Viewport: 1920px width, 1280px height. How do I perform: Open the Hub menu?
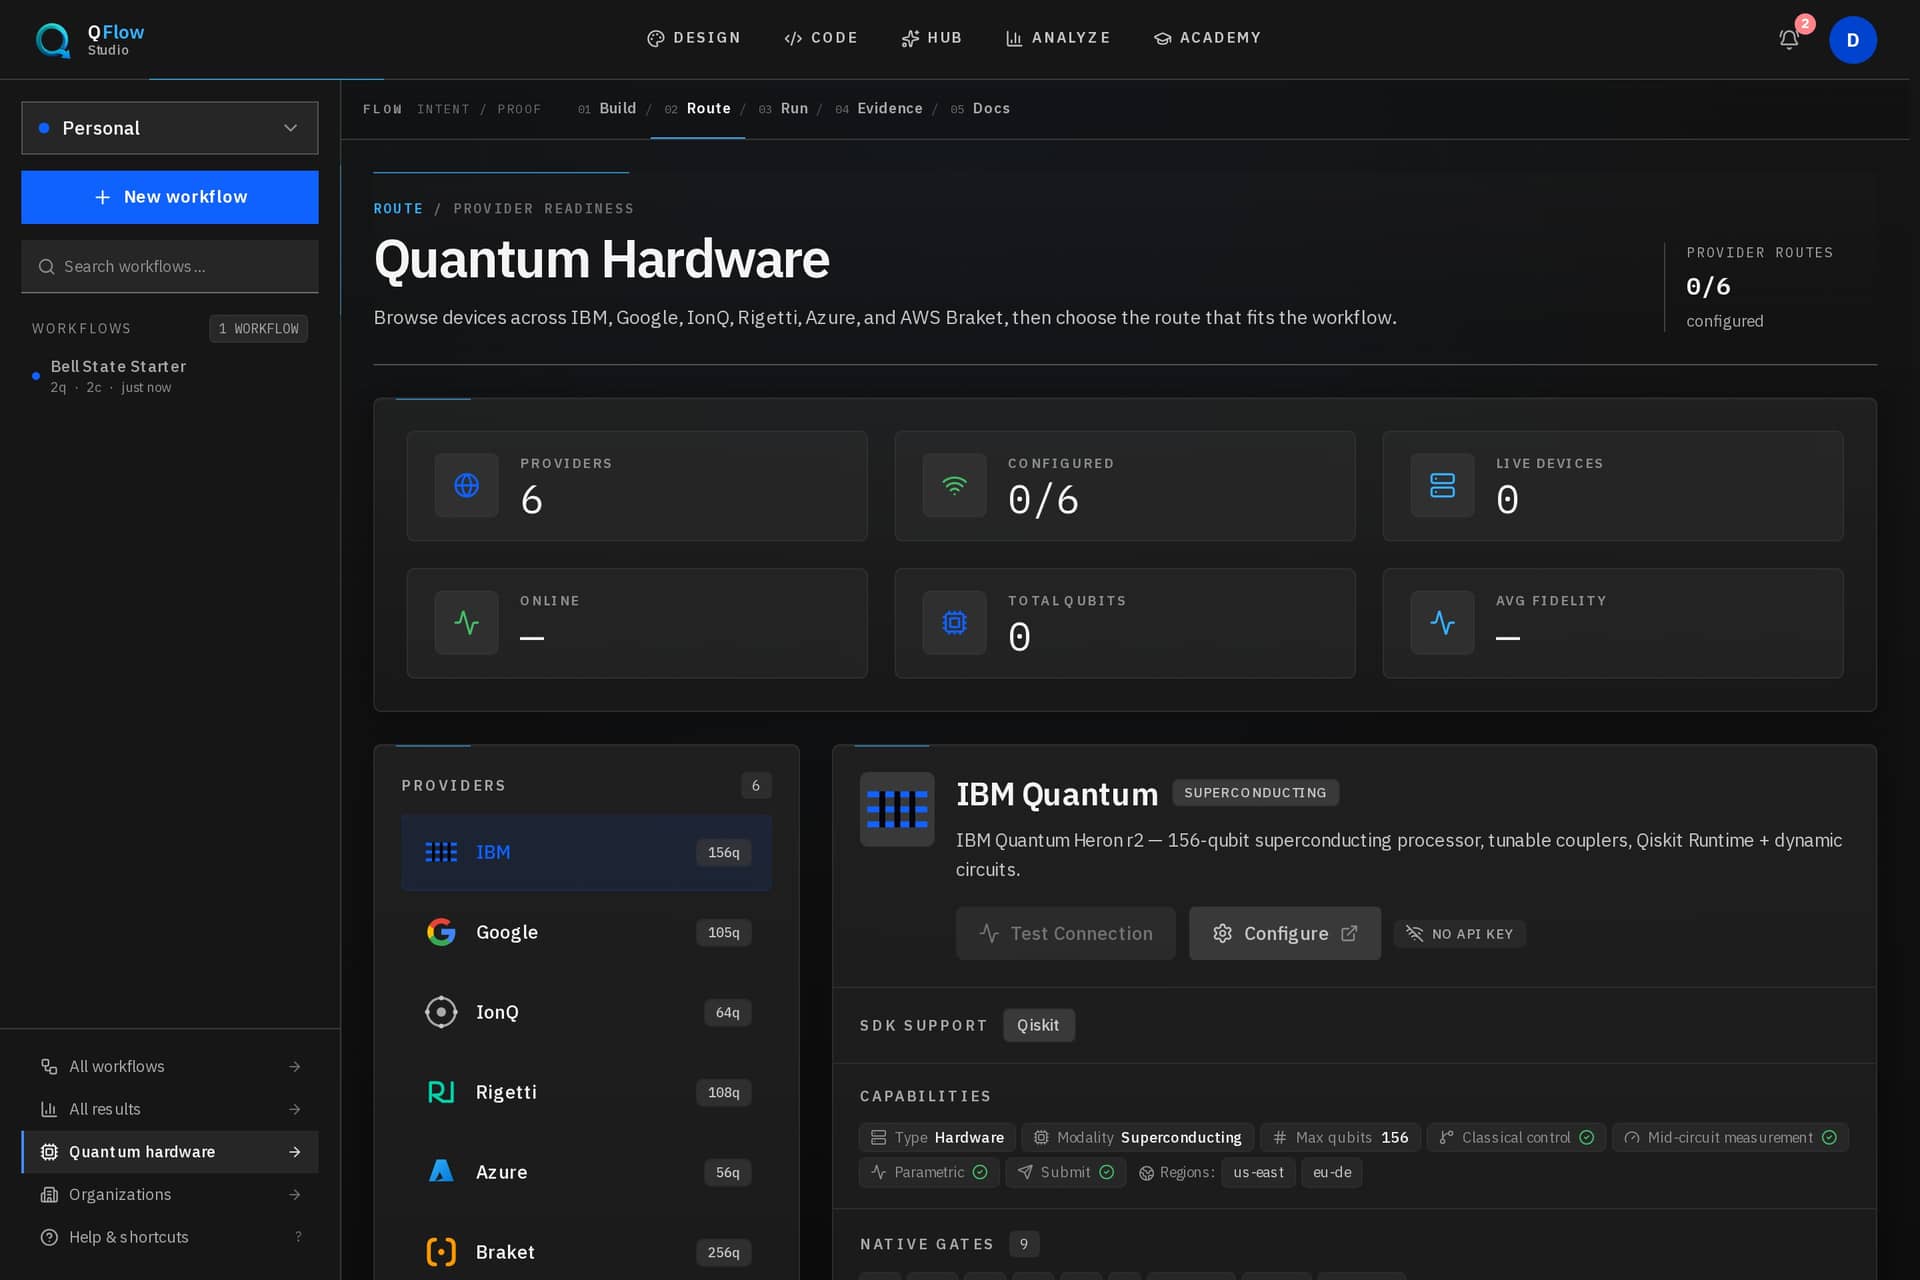tap(931, 38)
